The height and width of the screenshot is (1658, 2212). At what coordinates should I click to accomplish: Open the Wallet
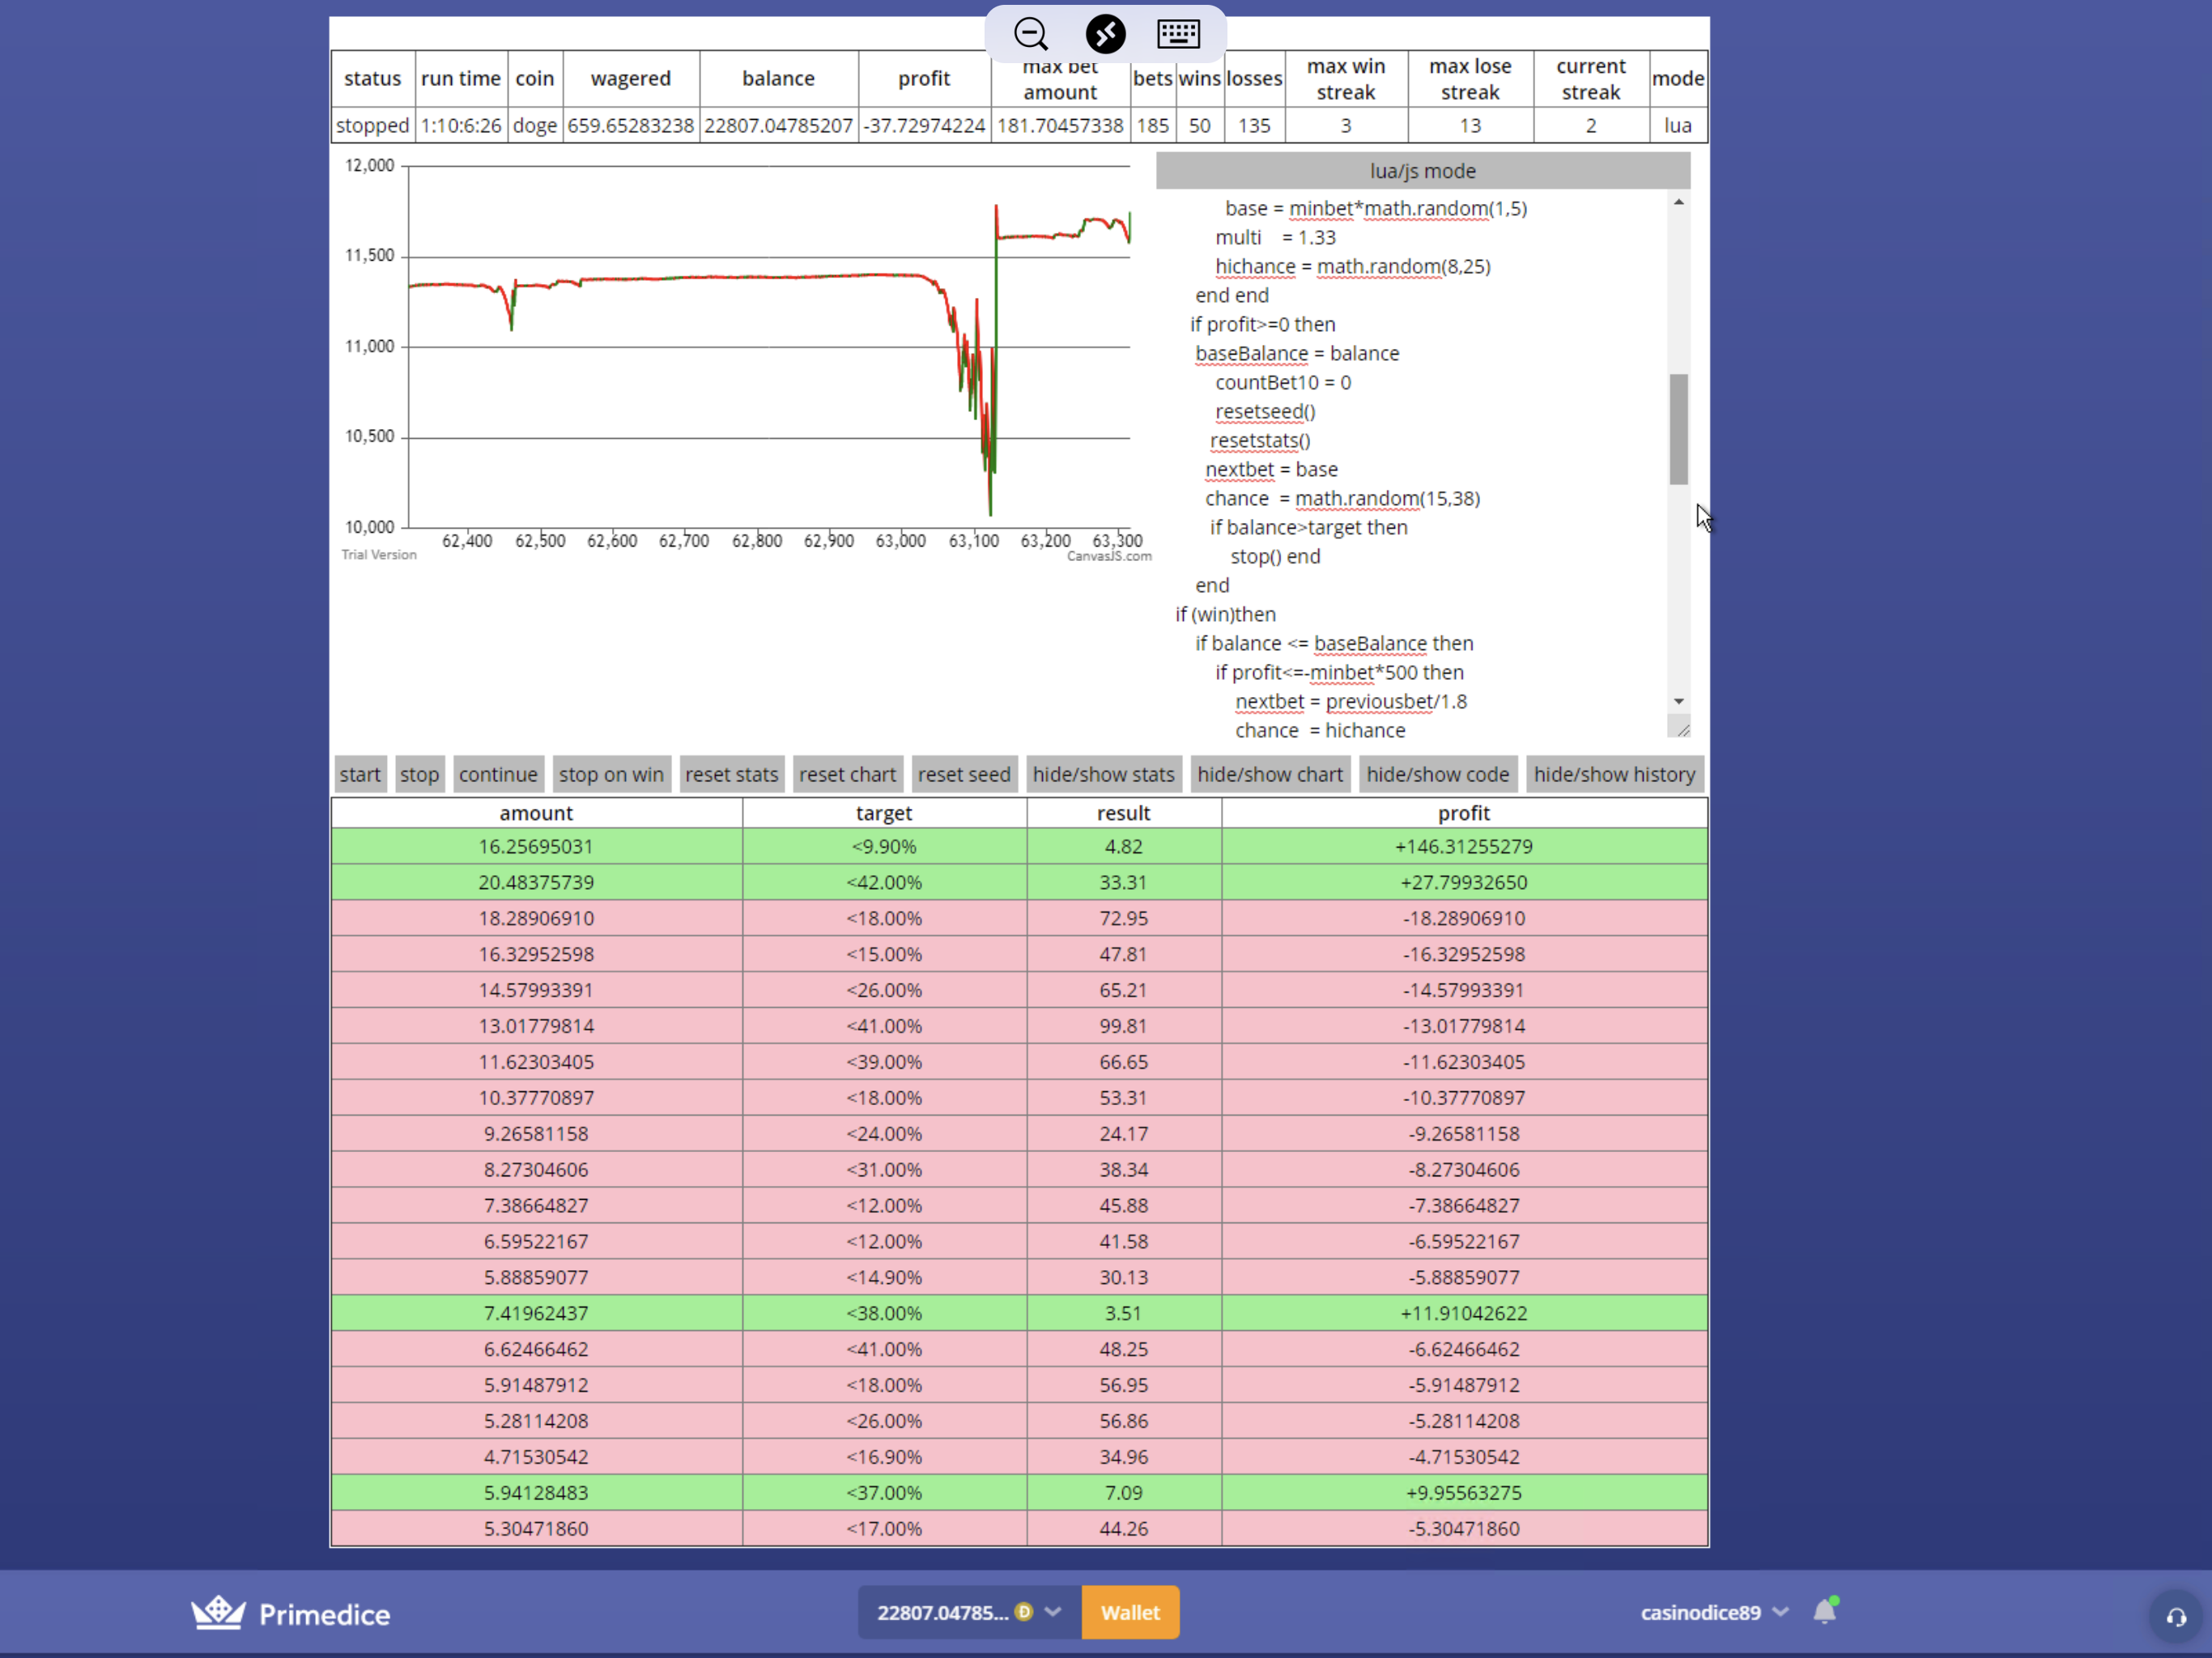tap(1130, 1612)
